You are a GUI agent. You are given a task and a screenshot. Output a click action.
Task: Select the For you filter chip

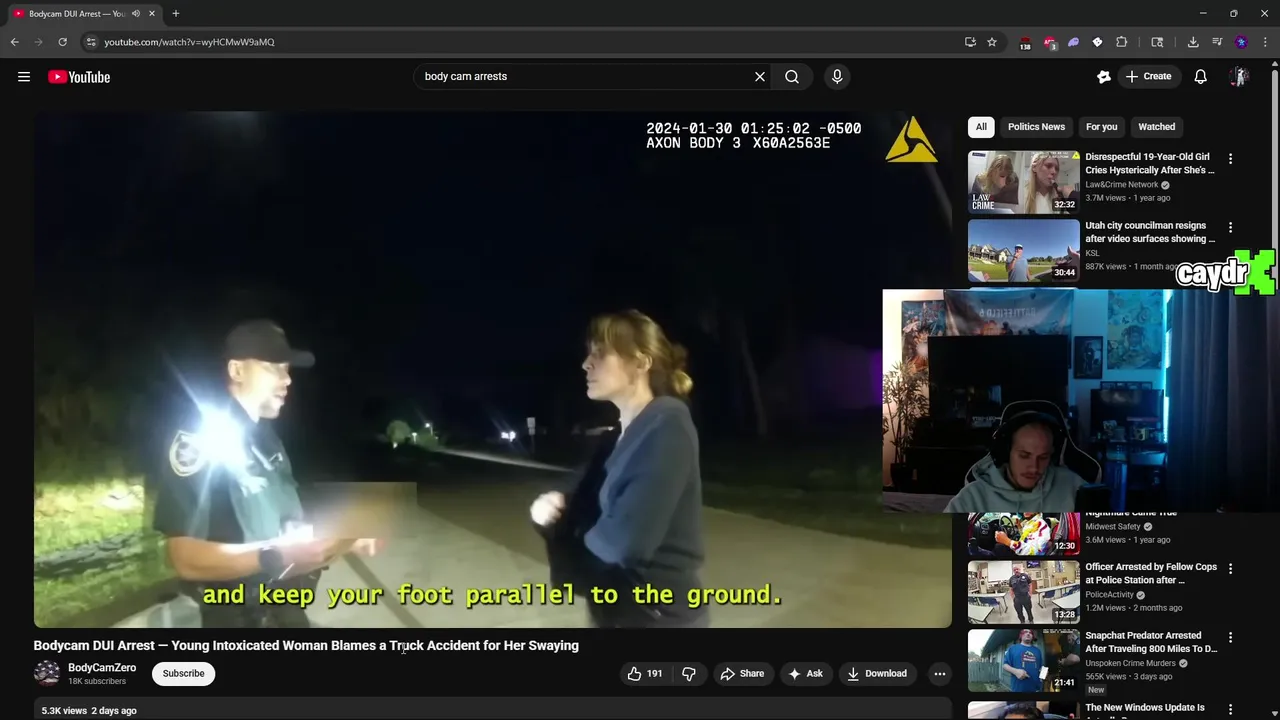click(1102, 127)
